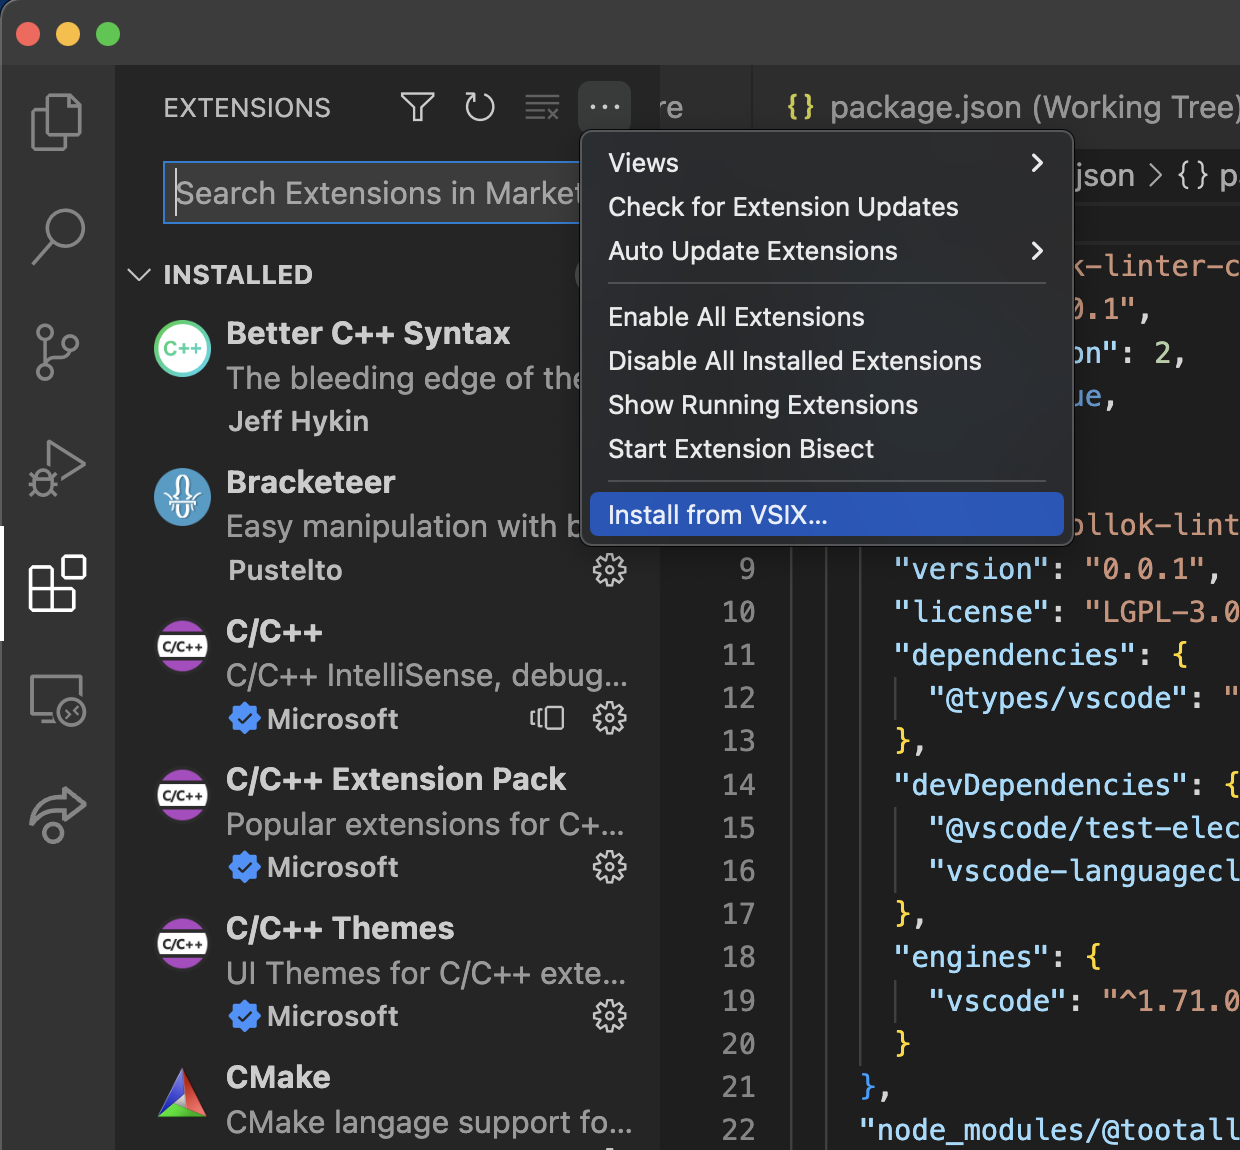Image resolution: width=1240 pixels, height=1150 pixels.
Task: Open the Live Share view icon
Action: [x=57, y=815]
